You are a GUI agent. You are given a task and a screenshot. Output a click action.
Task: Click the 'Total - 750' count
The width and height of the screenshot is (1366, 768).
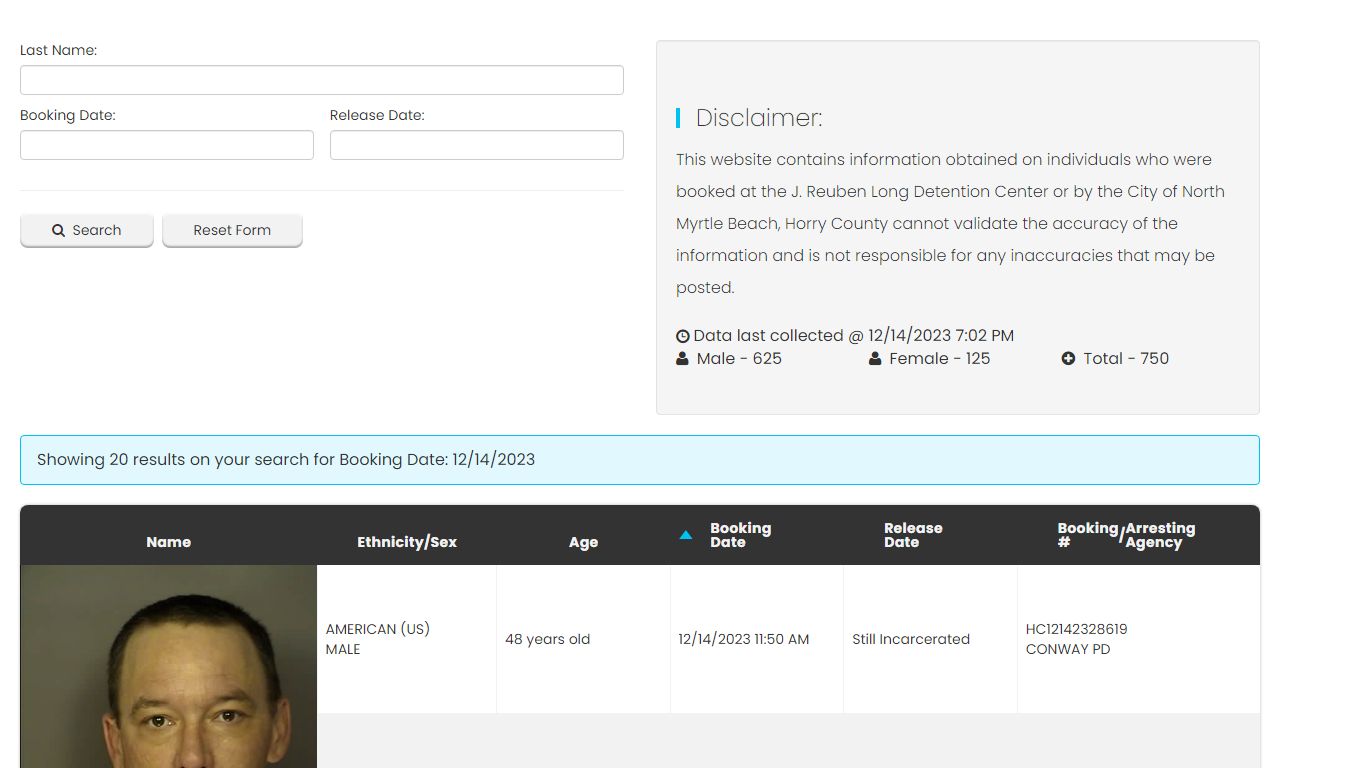pos(1126,359)
